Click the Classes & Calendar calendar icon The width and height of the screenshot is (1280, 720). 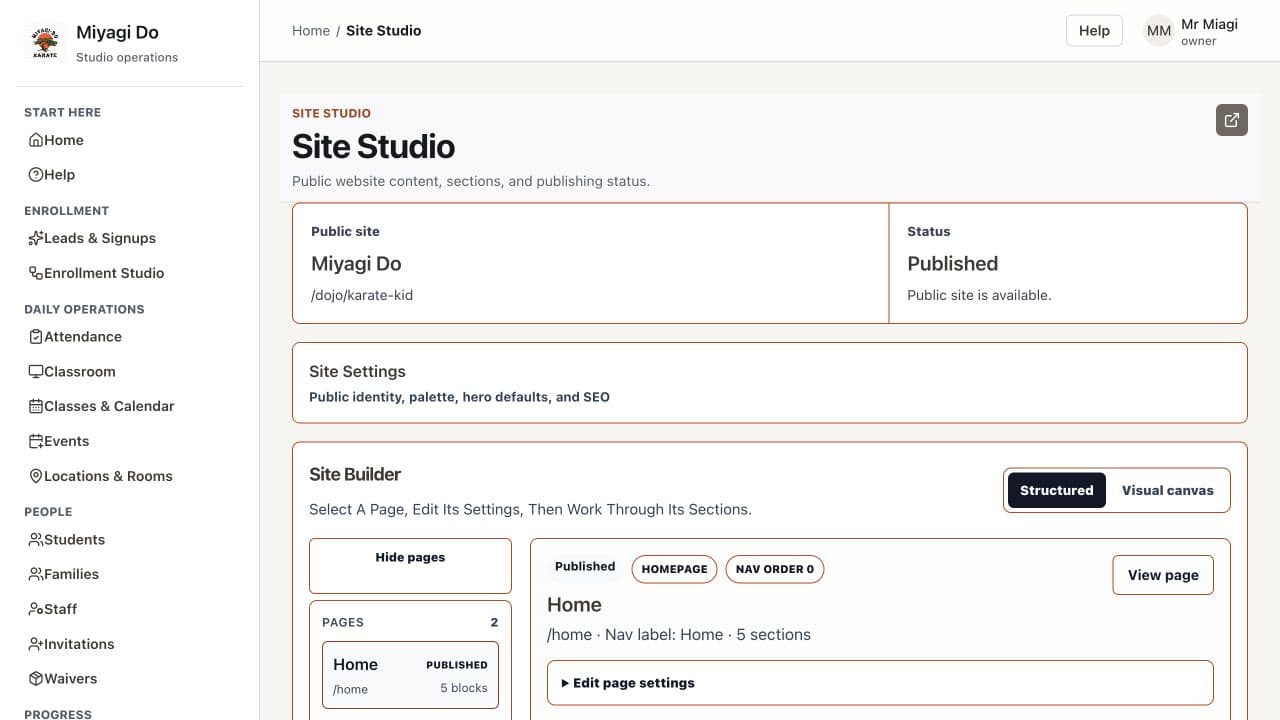[x=36, y=406]
